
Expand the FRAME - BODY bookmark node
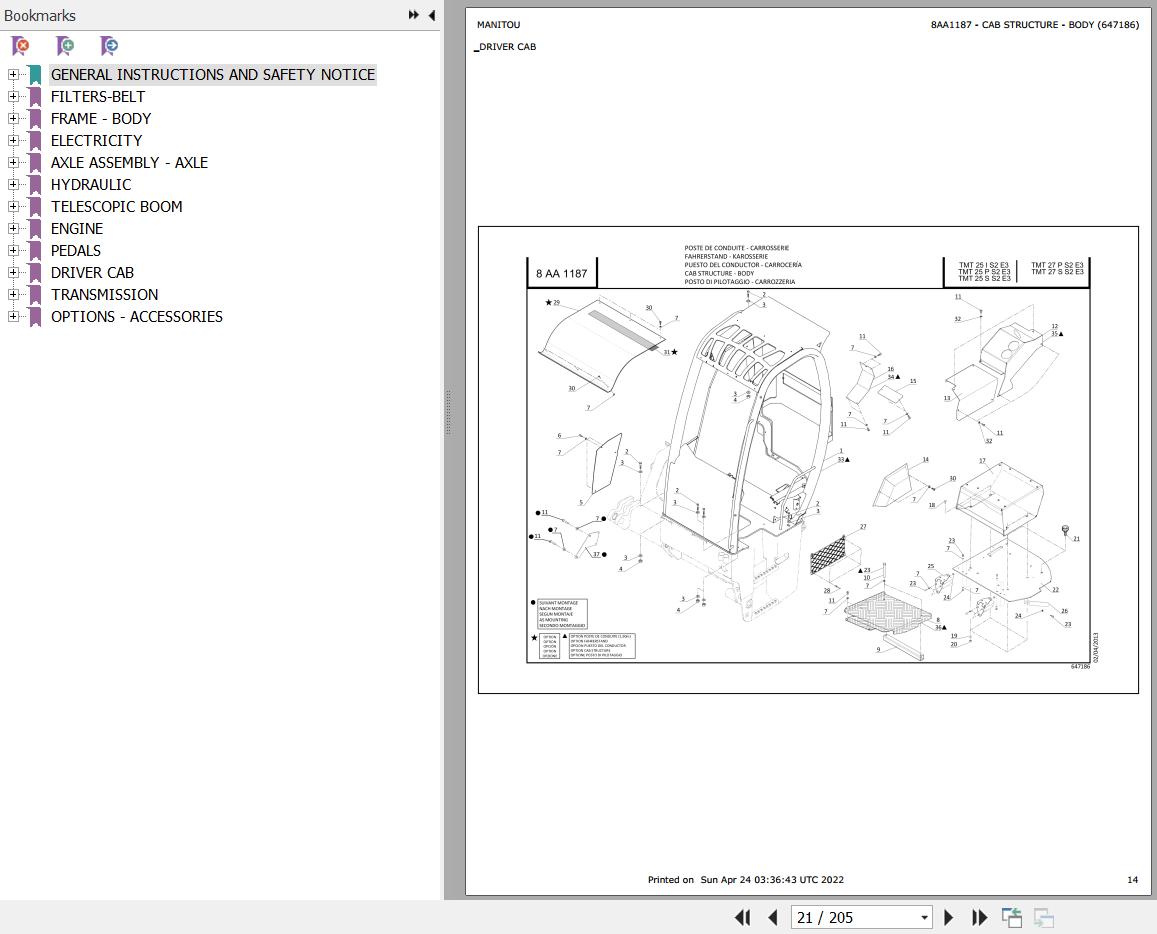[13, 118]
